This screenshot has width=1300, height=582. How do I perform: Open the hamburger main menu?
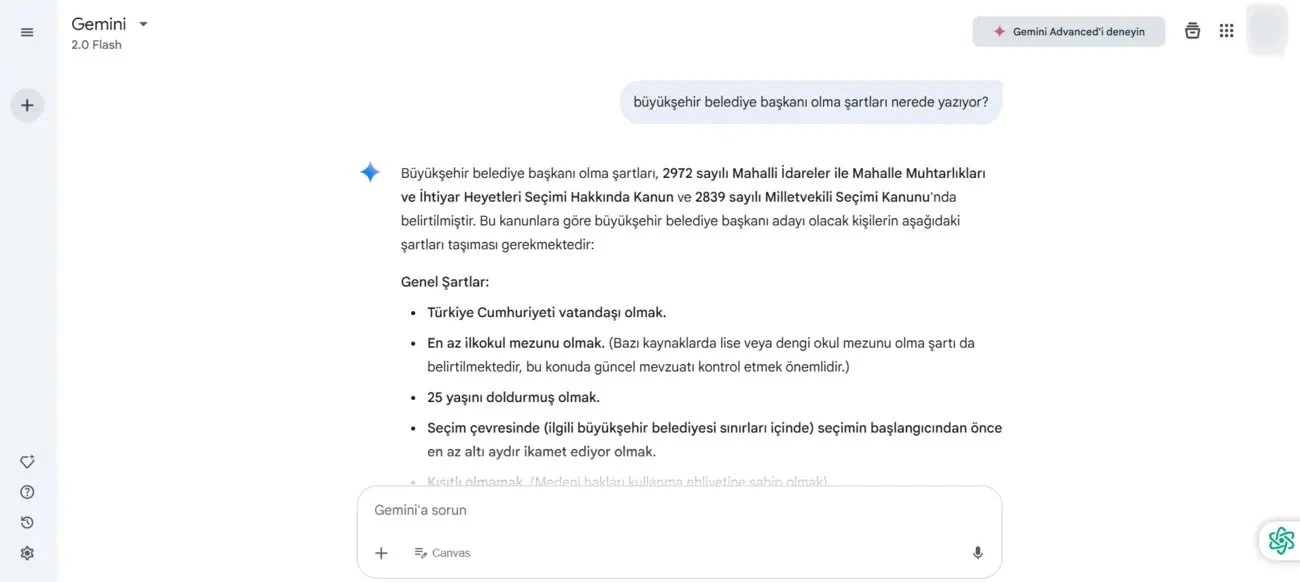click(x=27, y=32)
